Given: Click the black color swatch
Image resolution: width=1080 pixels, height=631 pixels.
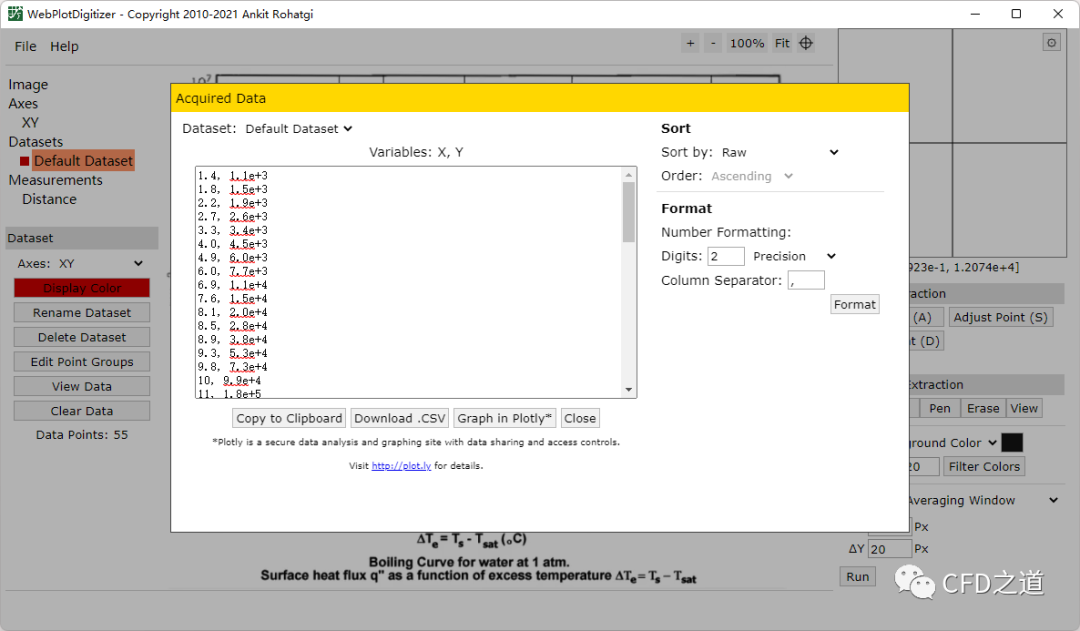Looking at the screenshot, I should click(1012, 442).
